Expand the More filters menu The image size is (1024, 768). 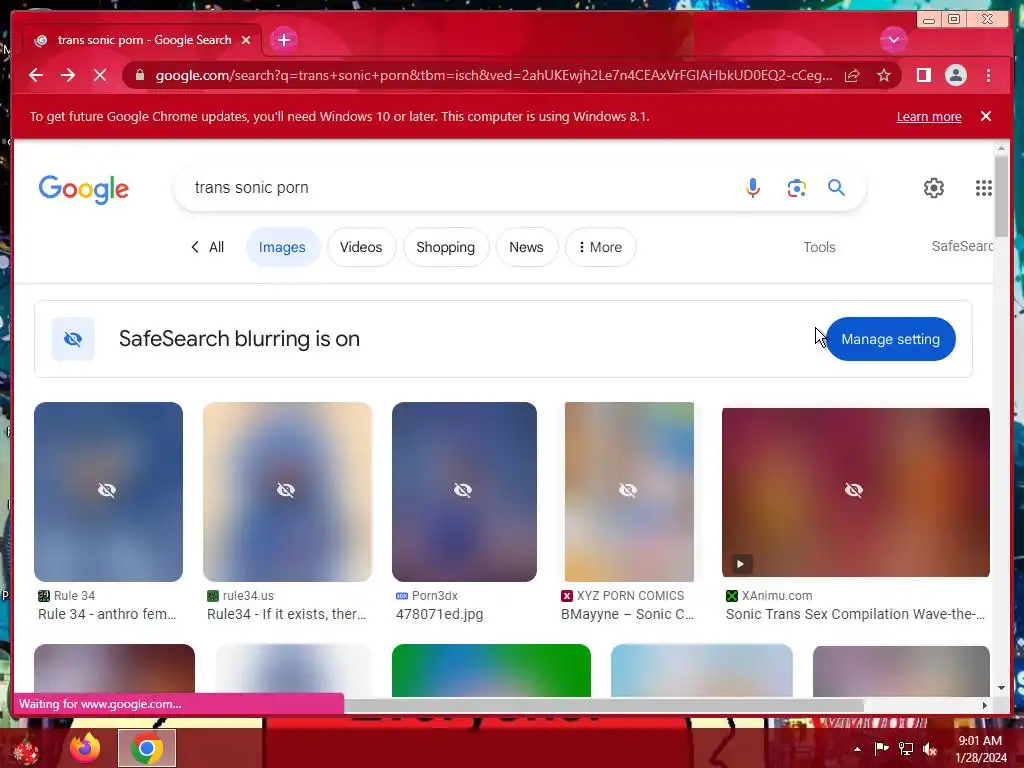(x=600, y=247)
